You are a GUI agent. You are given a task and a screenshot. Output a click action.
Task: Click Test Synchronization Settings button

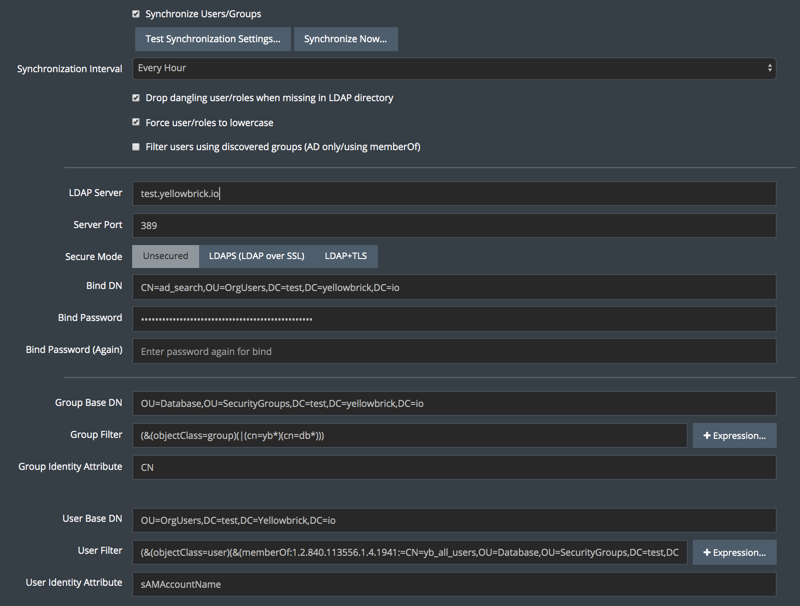pyautogui.click(x=212, y=39)
